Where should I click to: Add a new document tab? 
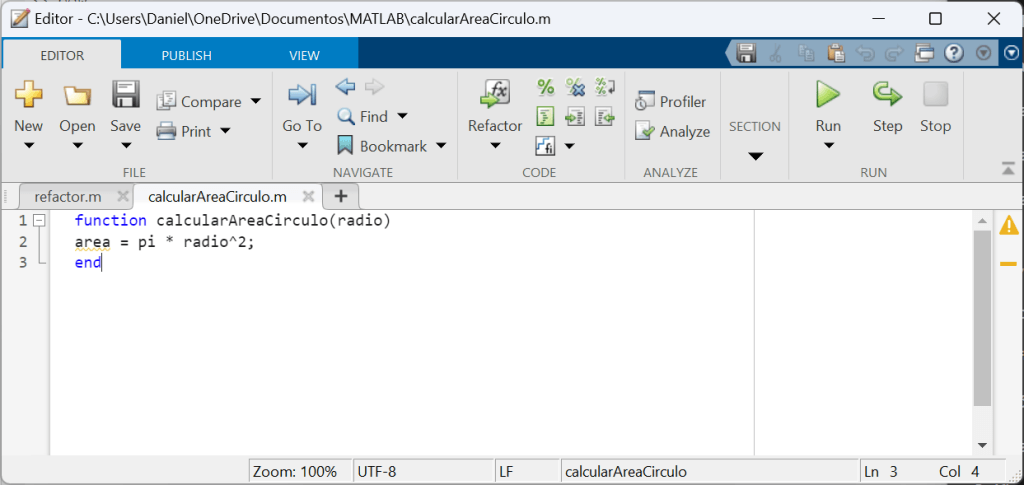coord(340,196)
